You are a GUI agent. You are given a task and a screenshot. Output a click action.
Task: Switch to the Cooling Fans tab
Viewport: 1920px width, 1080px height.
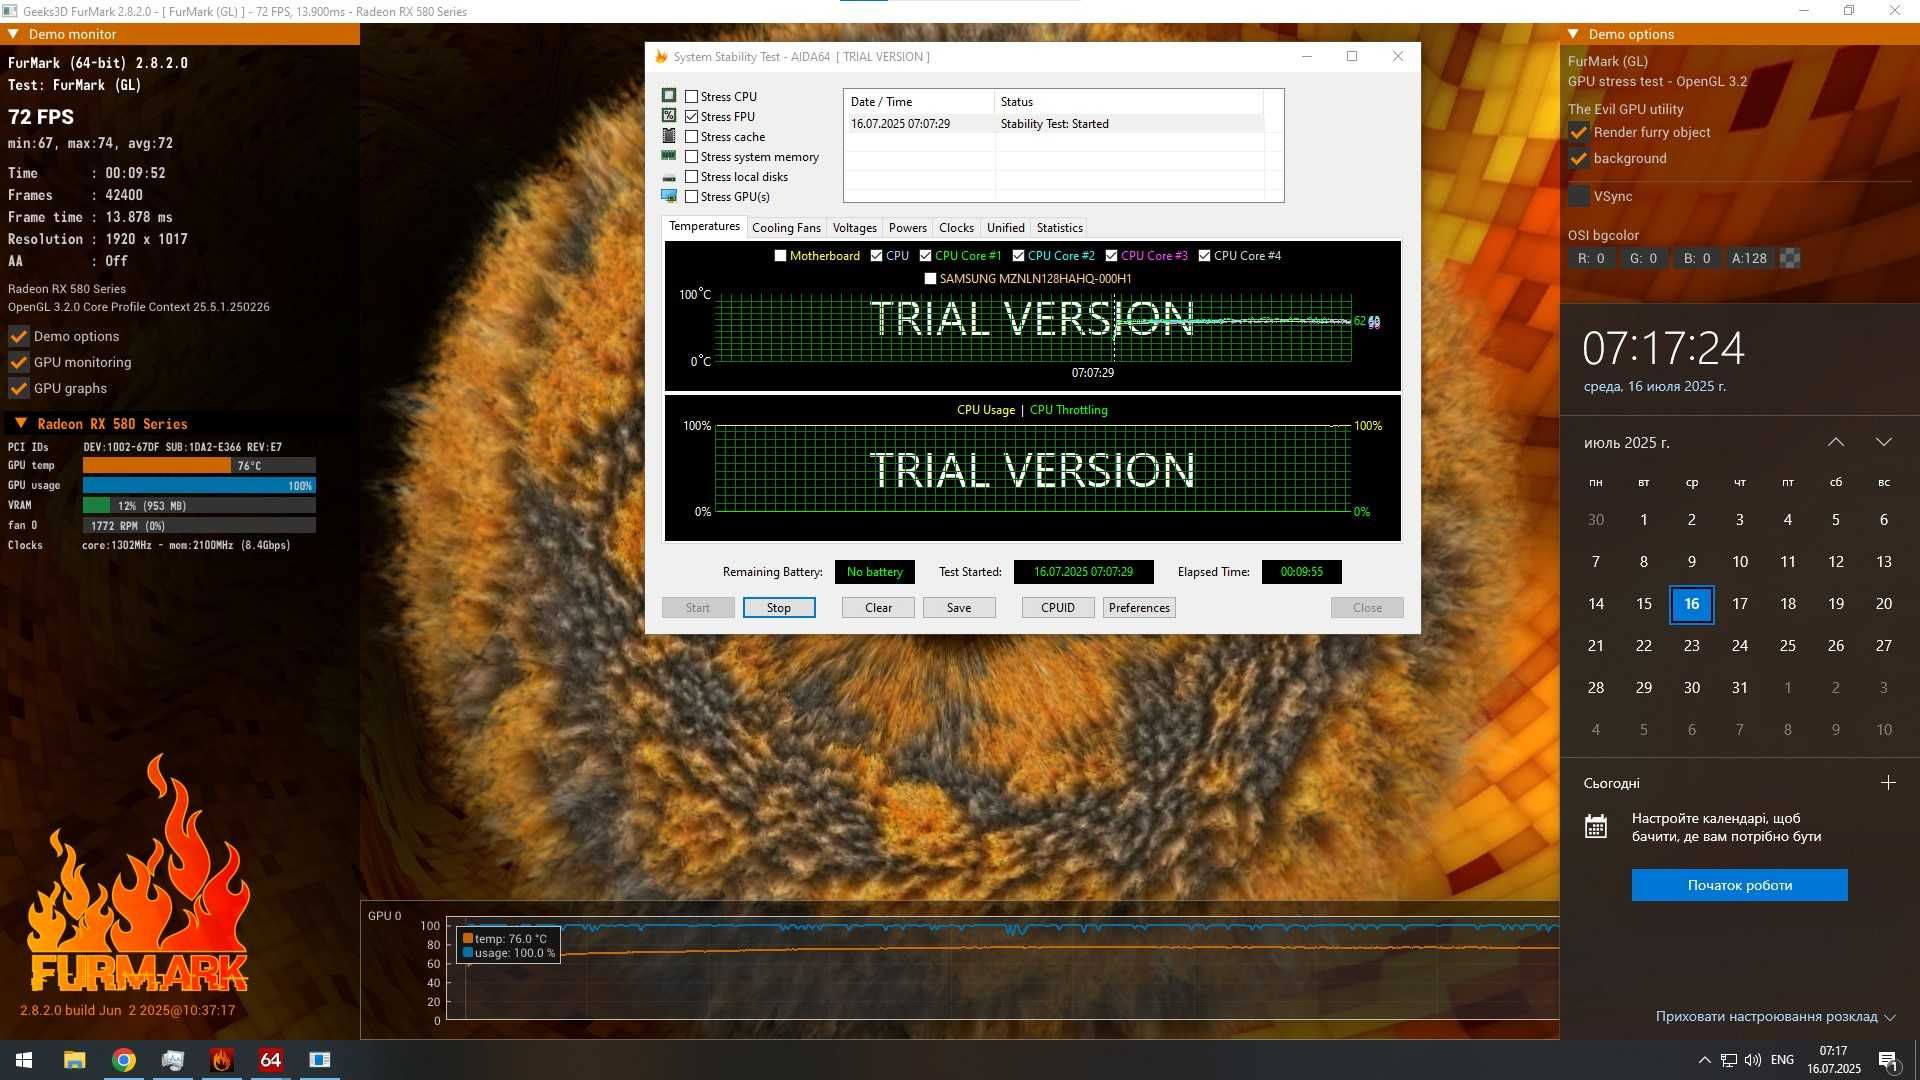pyautogui.click(x=786, y=228)
